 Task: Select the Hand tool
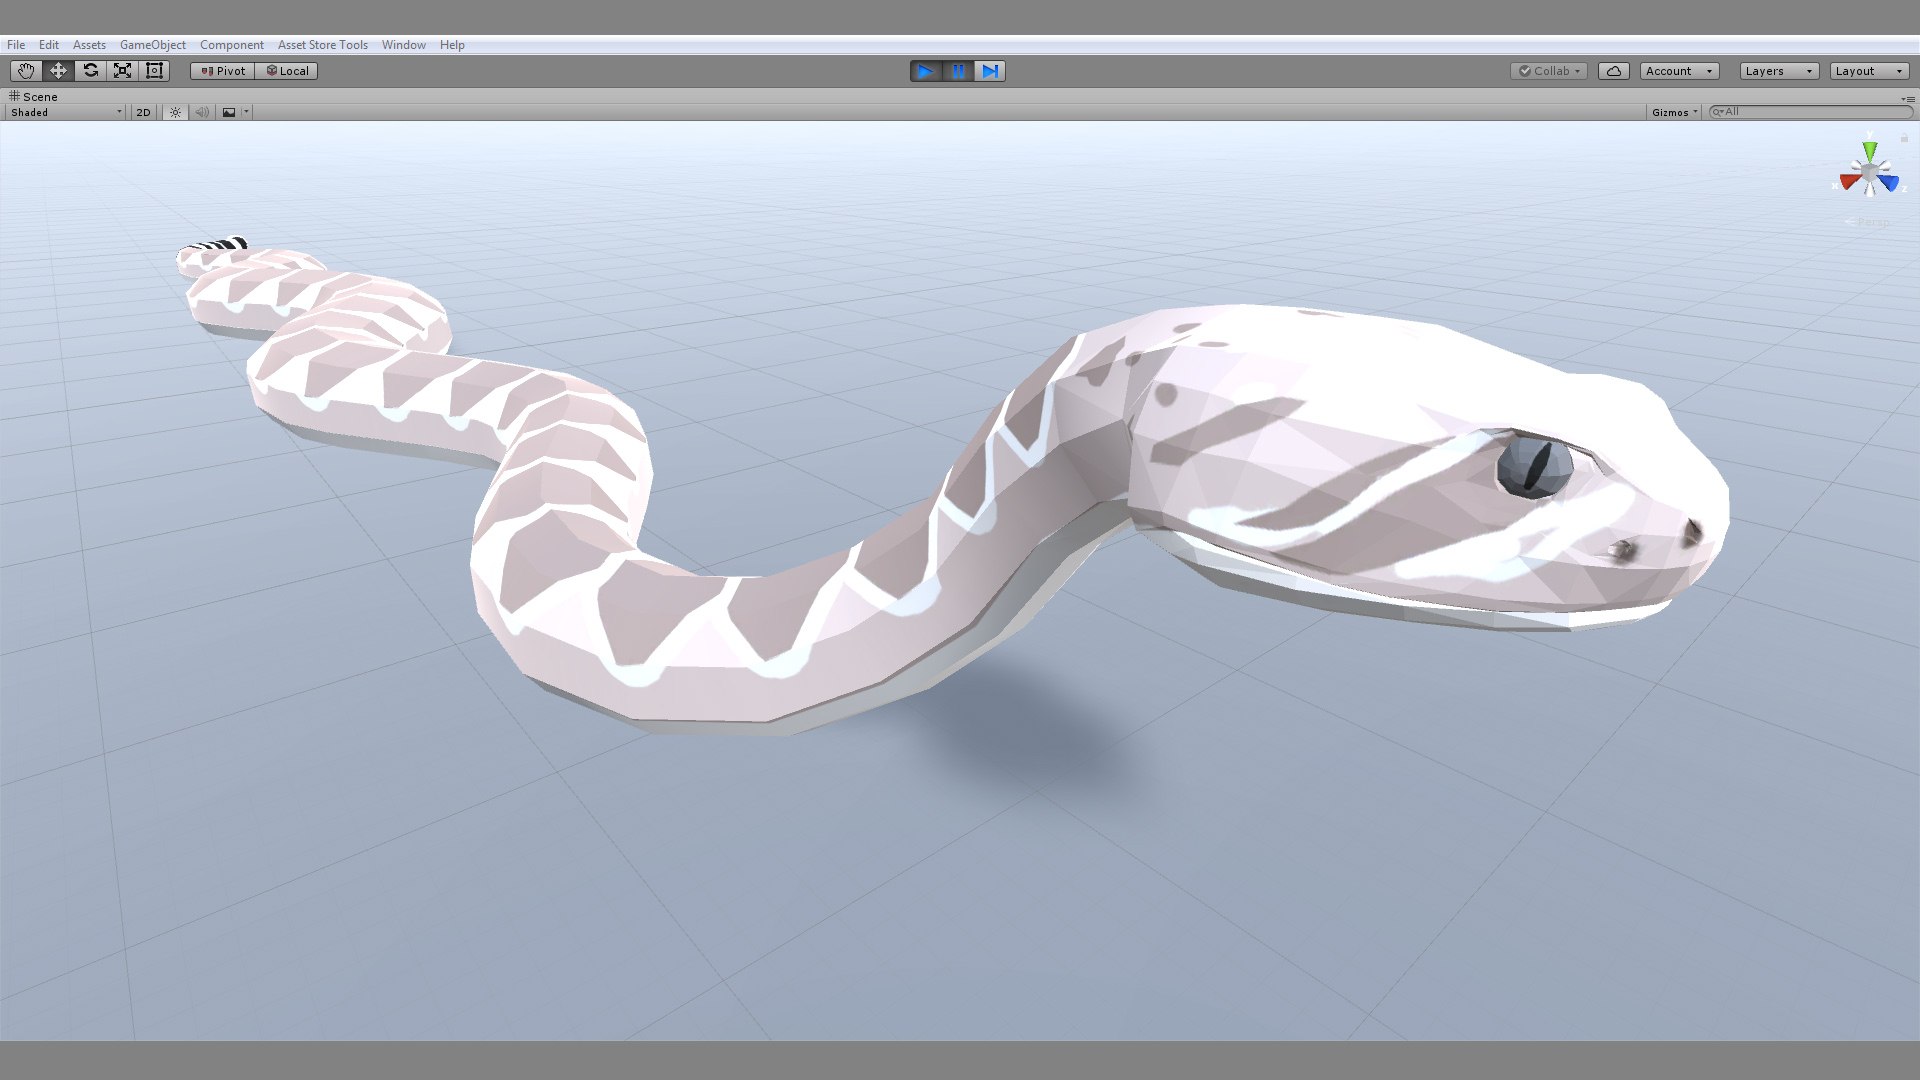(26, 71)
